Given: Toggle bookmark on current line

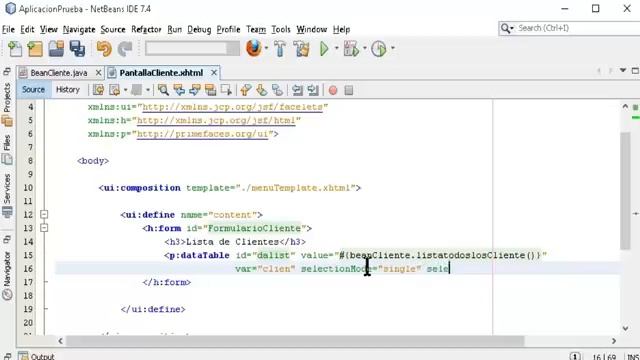Looking at the screenshot, I should pos(278,90).
